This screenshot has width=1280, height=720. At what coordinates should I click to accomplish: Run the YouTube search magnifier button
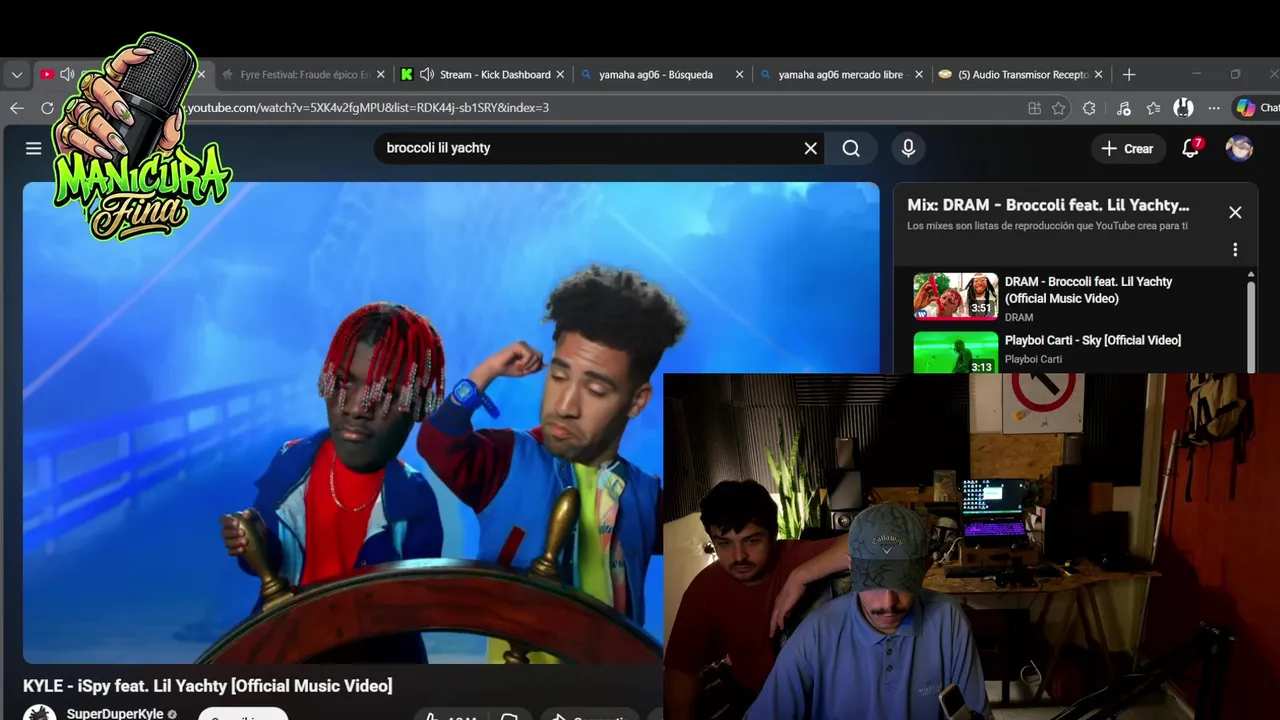(x=851, y=148)
